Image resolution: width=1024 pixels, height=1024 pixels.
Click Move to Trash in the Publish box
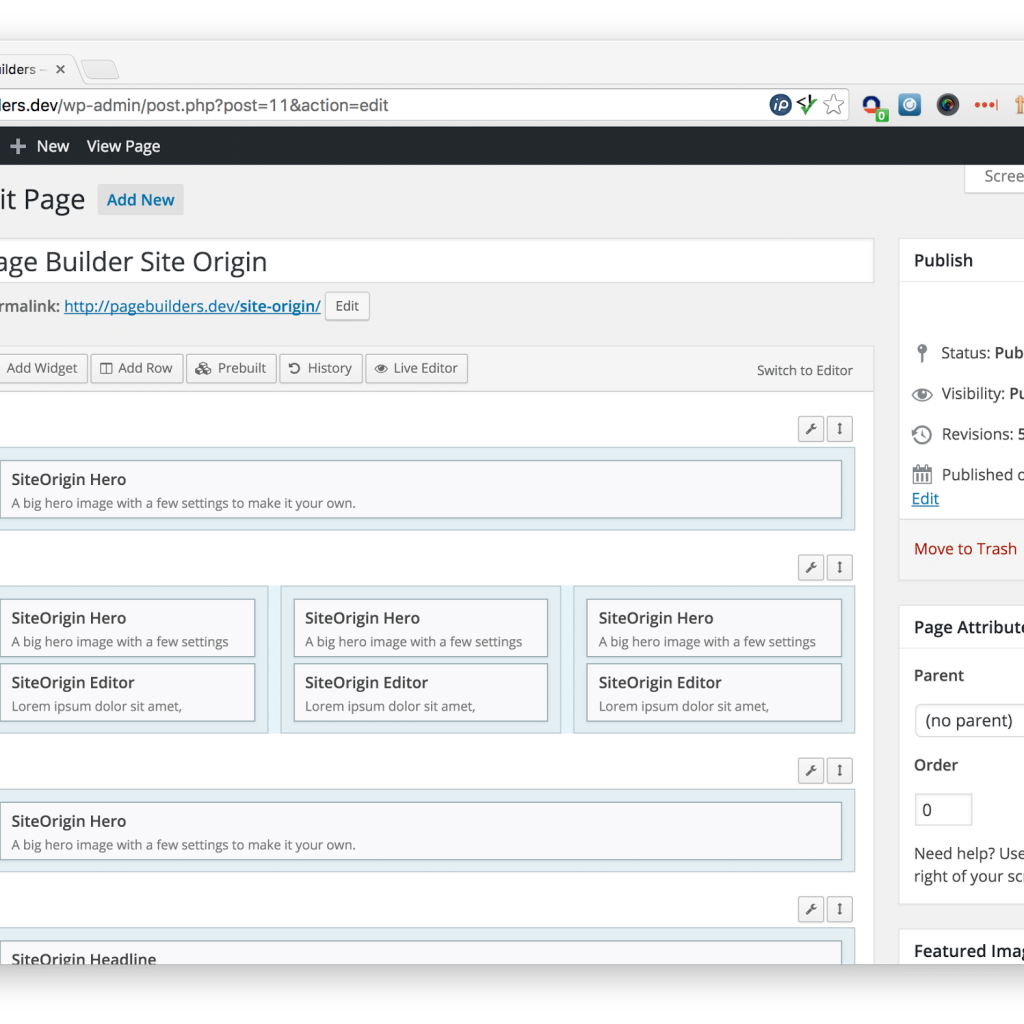click(964, 548)
